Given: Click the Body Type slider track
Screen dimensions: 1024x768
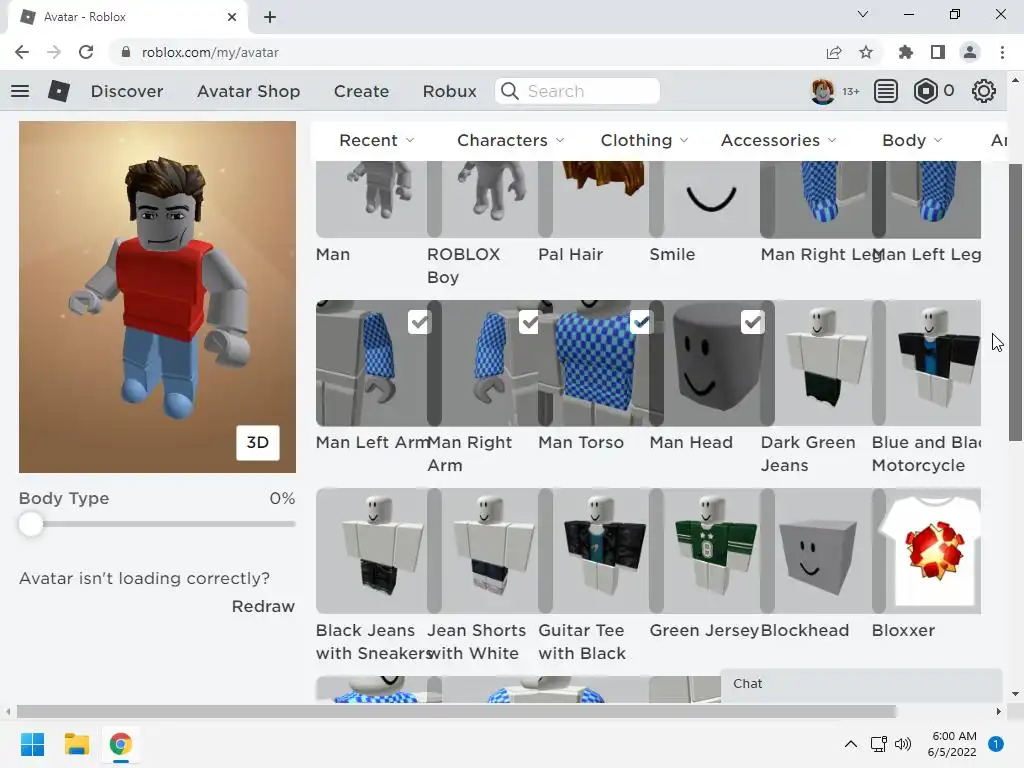Looking at the screenshot, I should click(x=157, y=524).
